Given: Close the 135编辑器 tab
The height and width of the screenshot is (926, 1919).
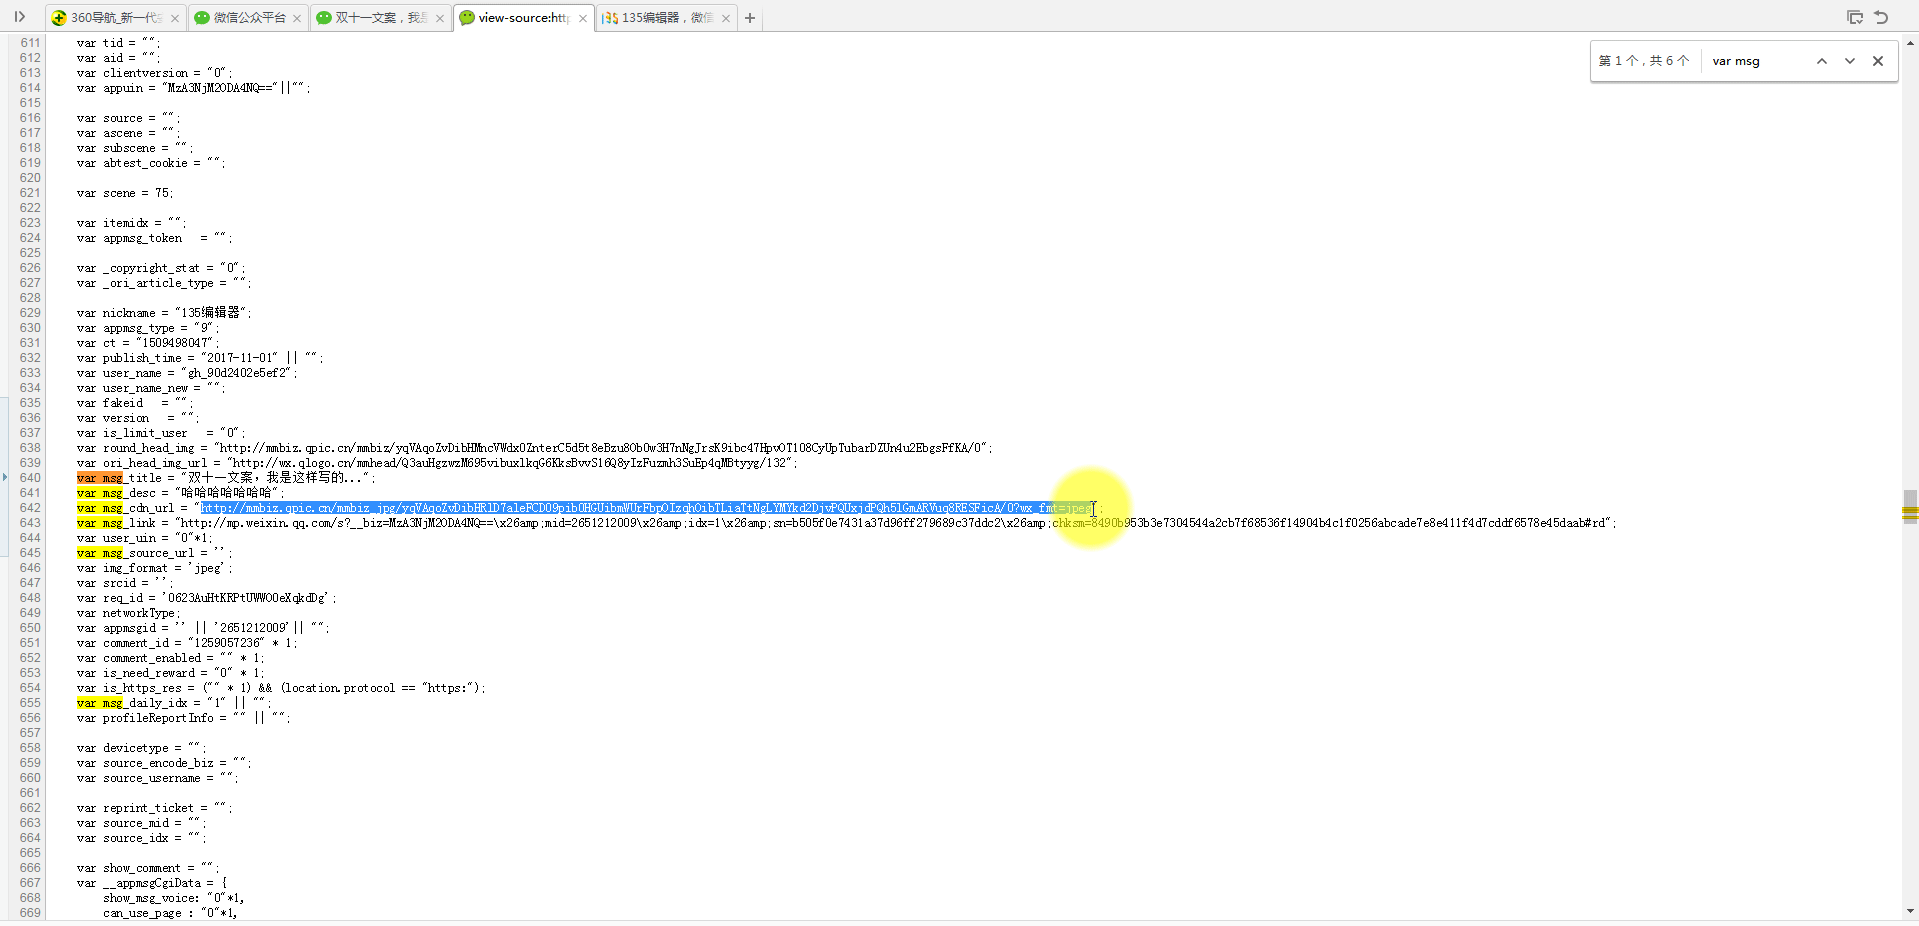Looking at the screenshot, I should click(x=726, y=18).
